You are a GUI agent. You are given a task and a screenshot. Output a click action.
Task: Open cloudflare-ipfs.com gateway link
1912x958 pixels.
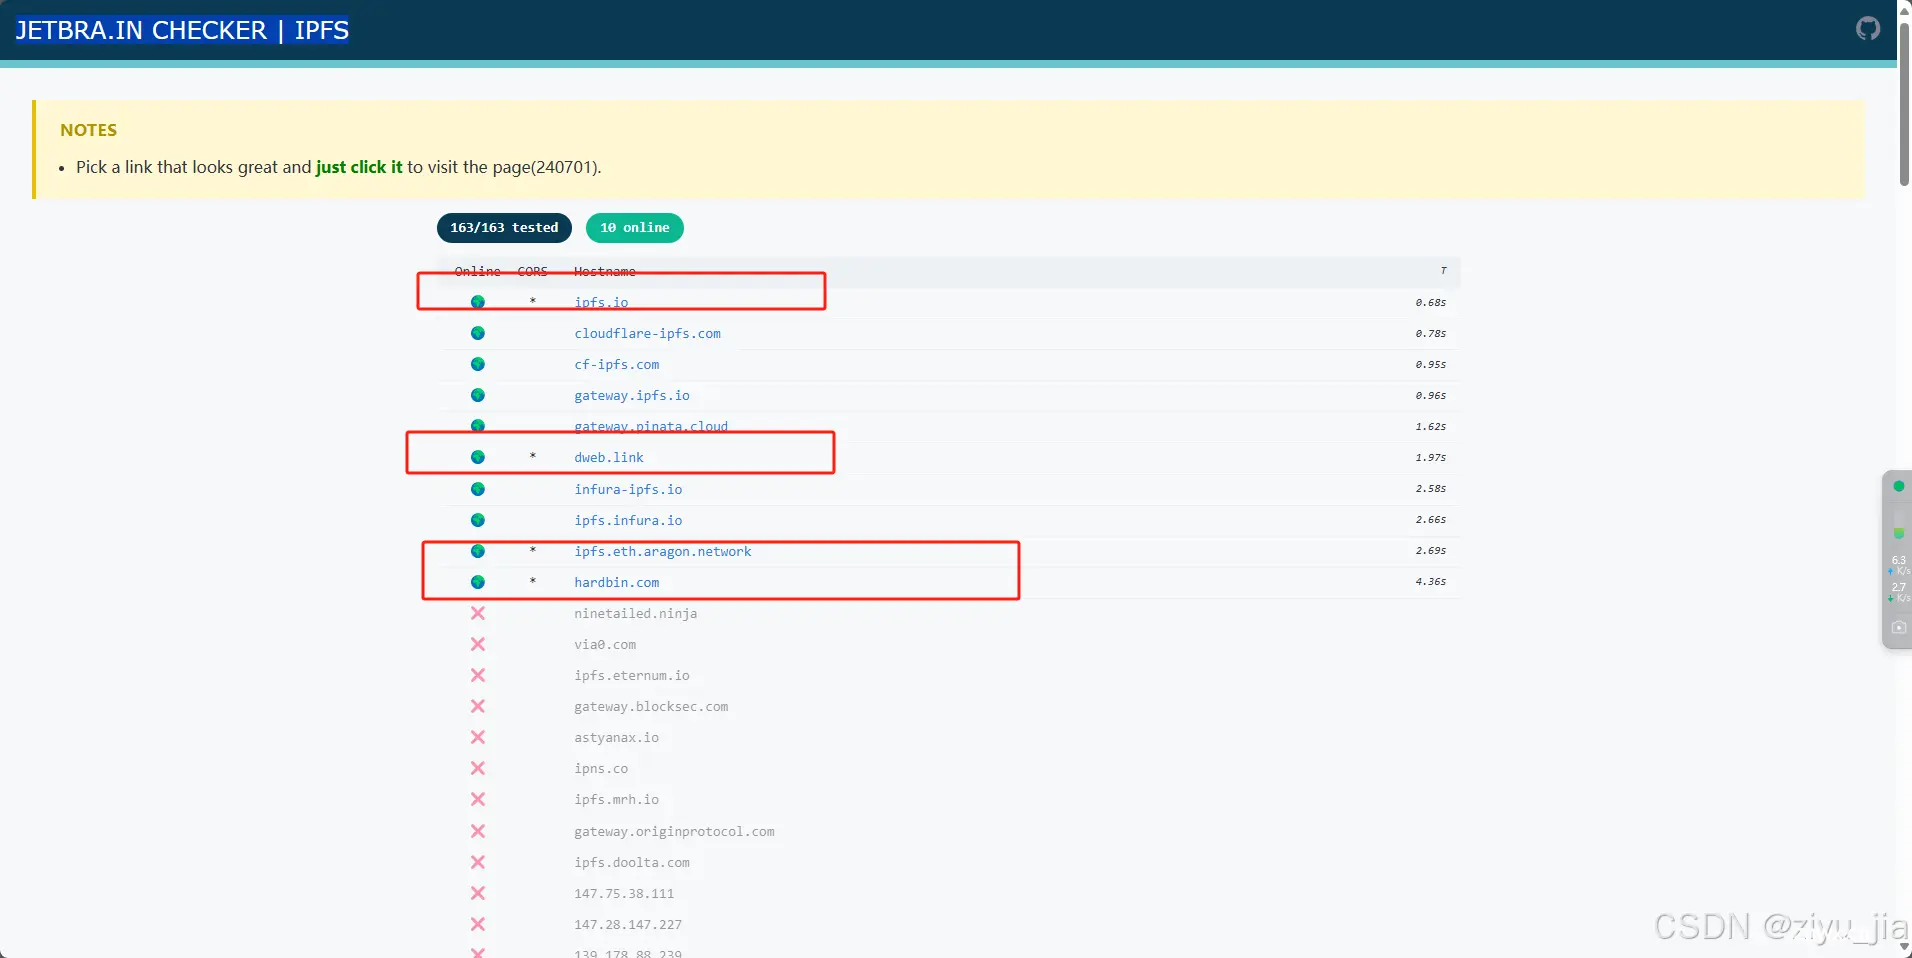pyautogui.click(x=647, y=333)
